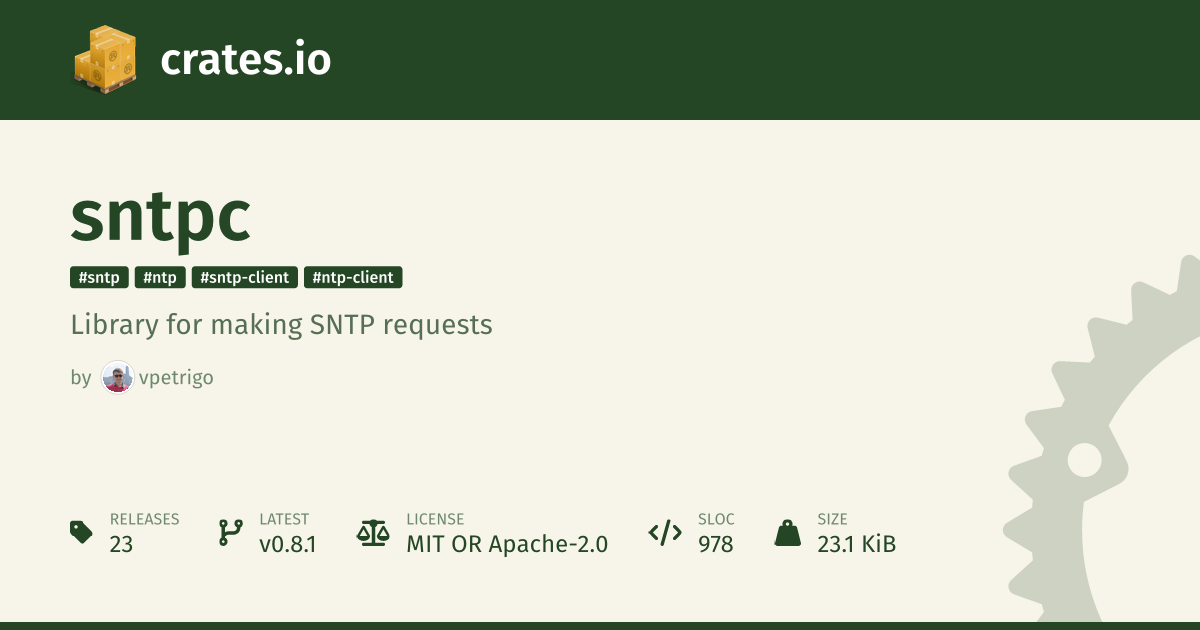Click the SLOC code brackets icon
The height and width of the screenshot is (630, 1200).
coord(665,532)
